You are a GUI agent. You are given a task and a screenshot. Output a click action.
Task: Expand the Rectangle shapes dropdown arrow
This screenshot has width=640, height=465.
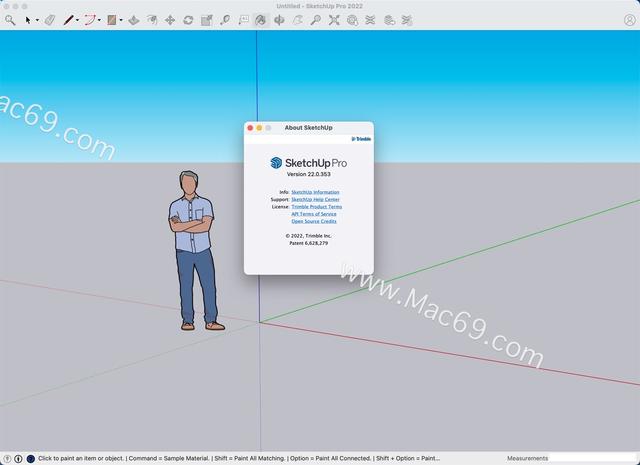tap(121, 20)
